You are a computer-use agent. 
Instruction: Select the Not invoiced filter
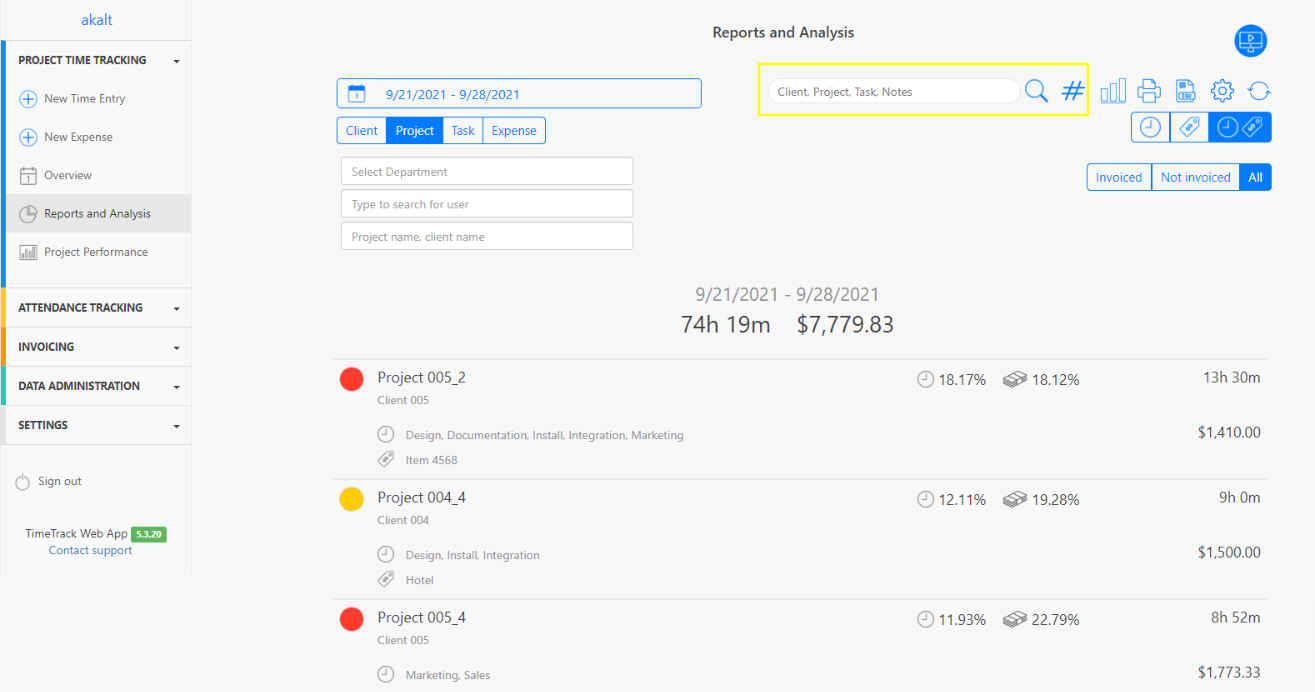pos(1195,177)
